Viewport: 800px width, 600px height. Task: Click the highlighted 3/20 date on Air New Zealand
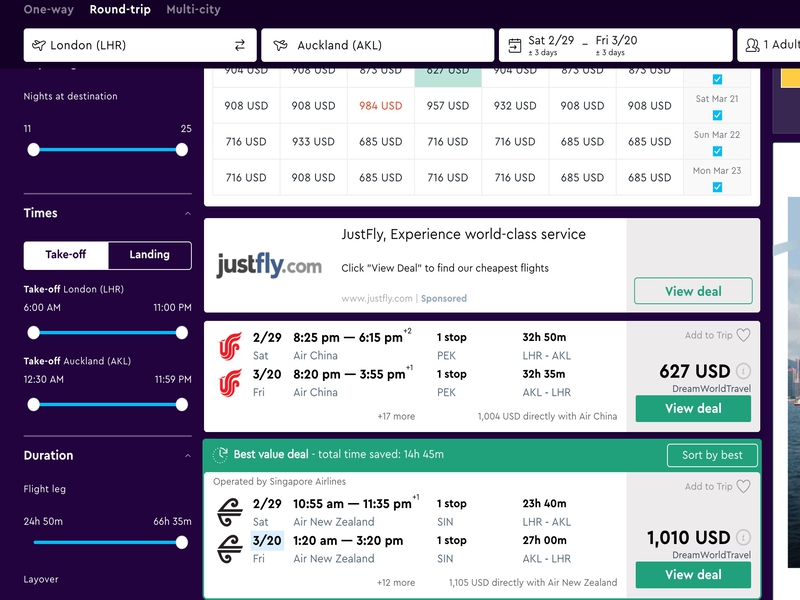coord(267,541)
